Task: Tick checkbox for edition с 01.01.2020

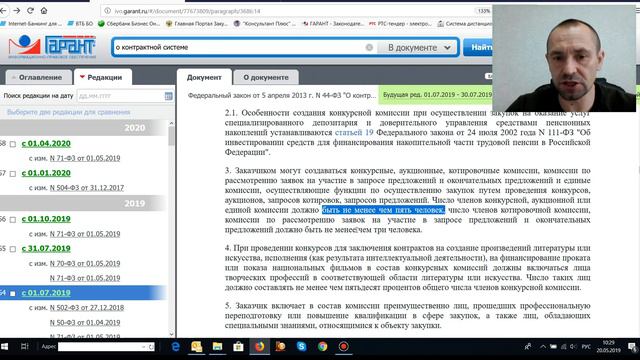Action: point(13,173)
